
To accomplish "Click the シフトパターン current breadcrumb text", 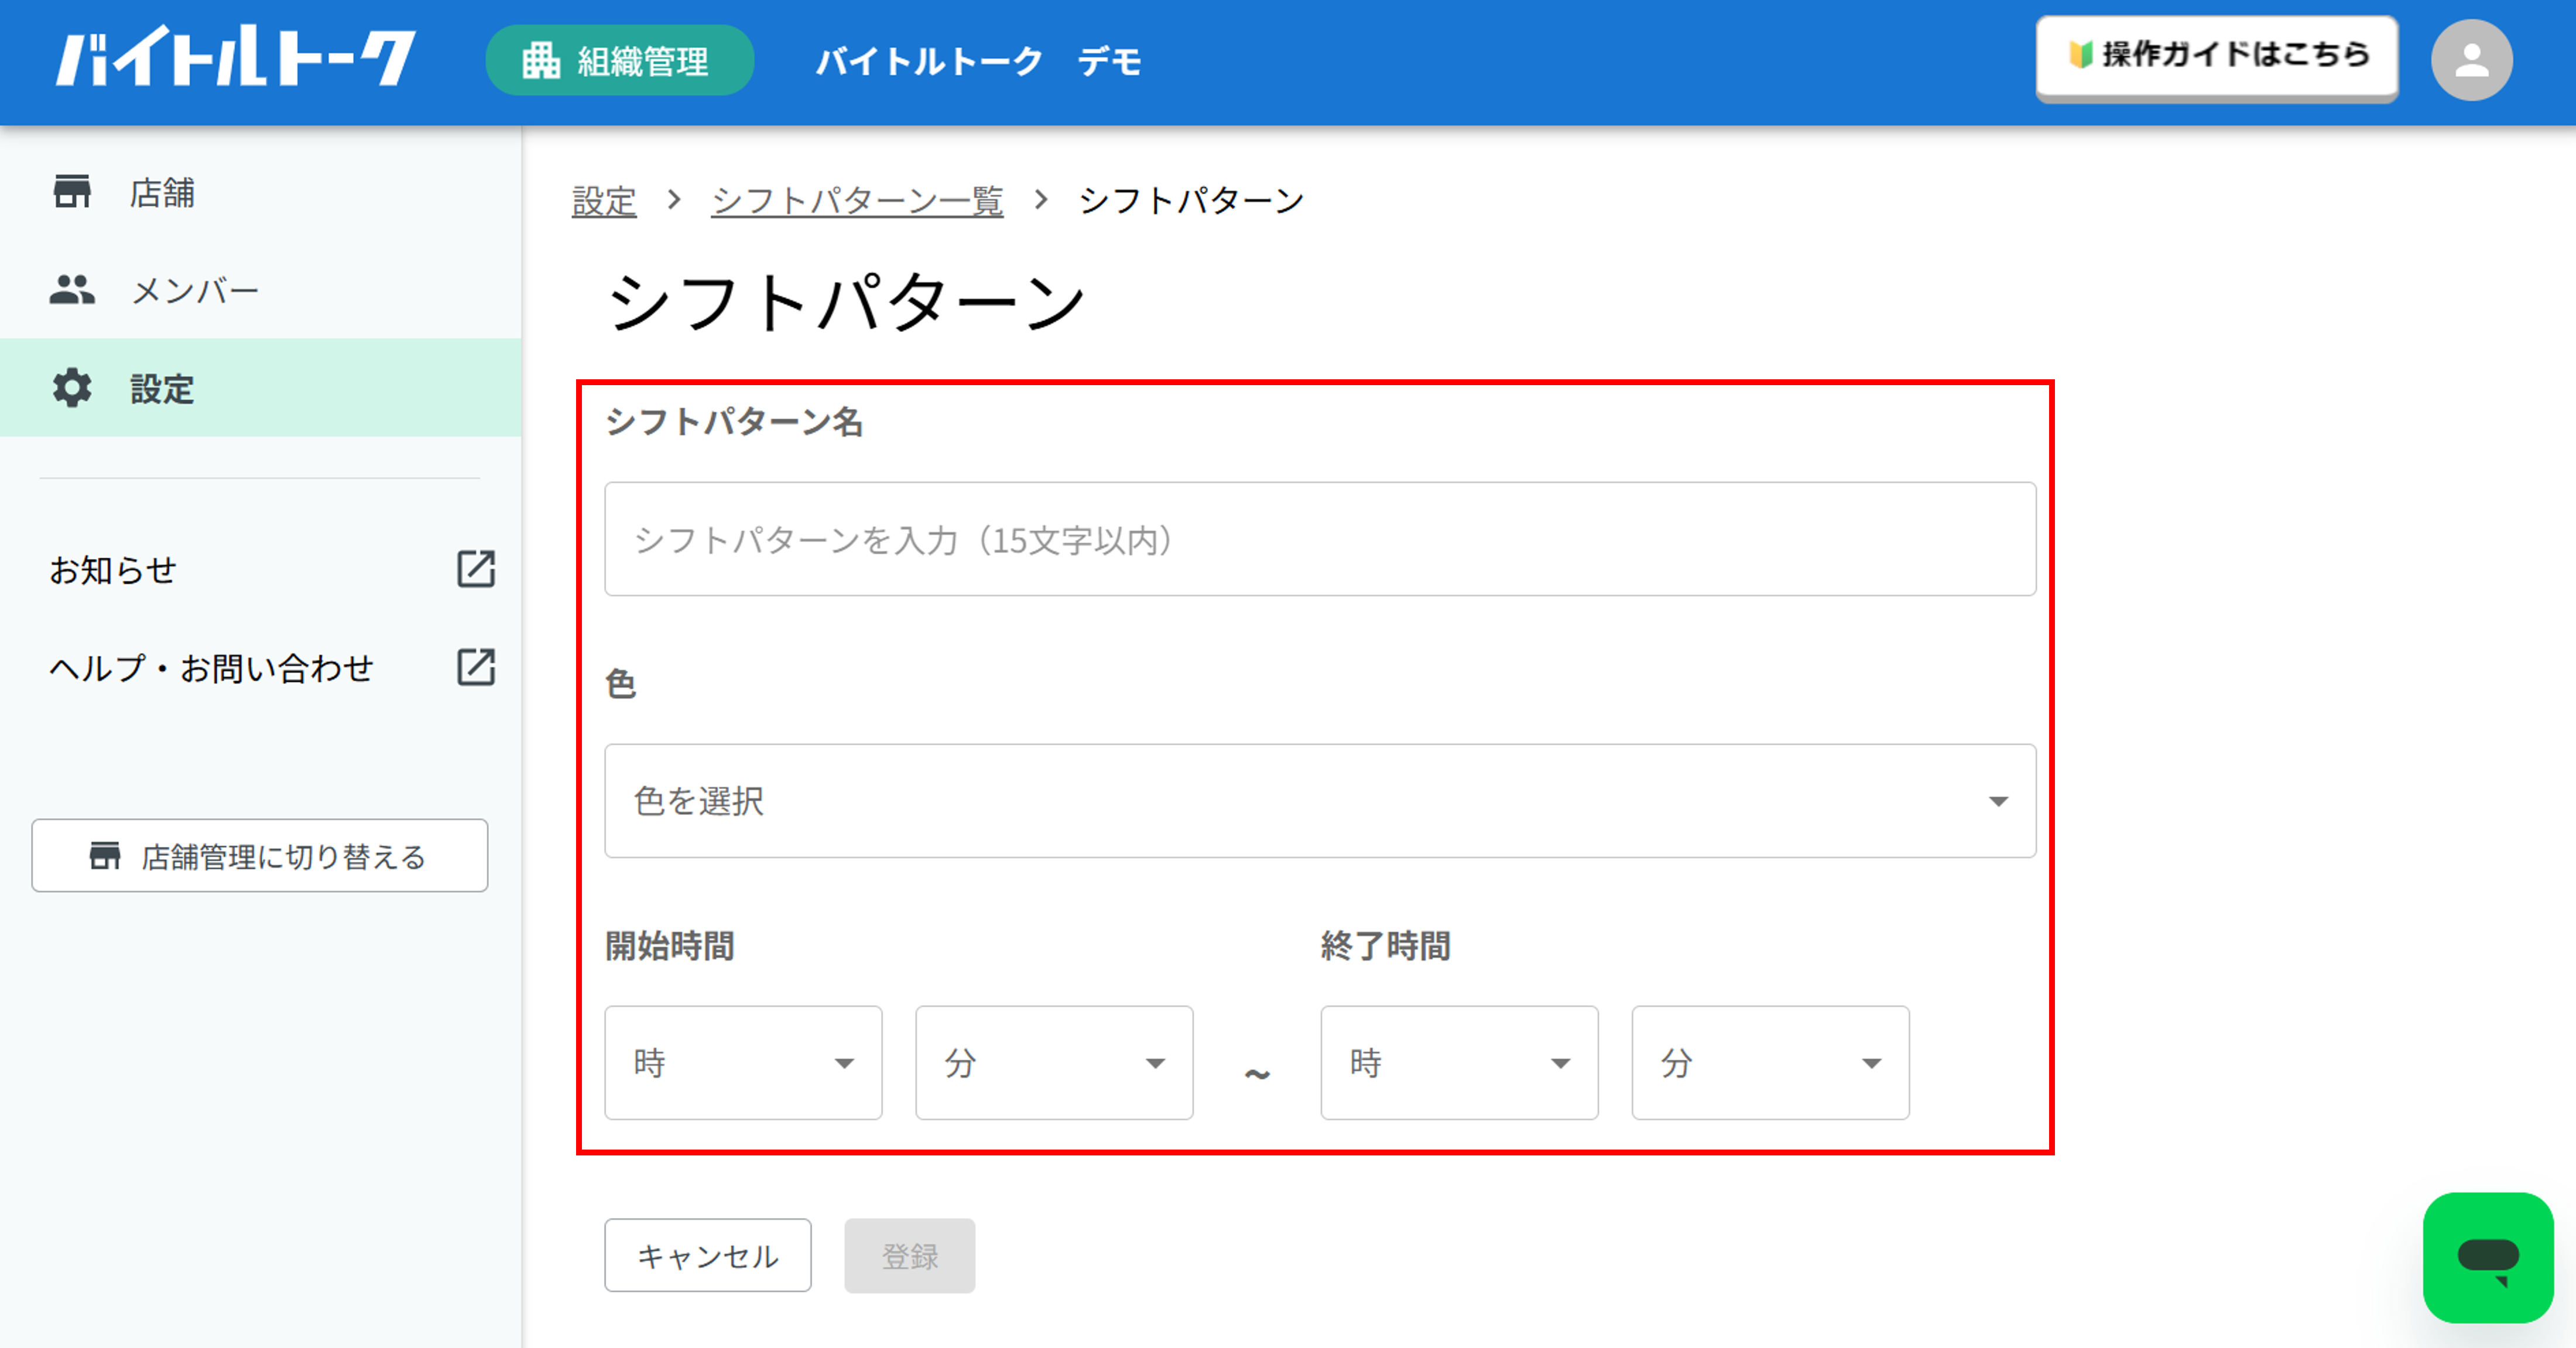I will click(1191, 201).
